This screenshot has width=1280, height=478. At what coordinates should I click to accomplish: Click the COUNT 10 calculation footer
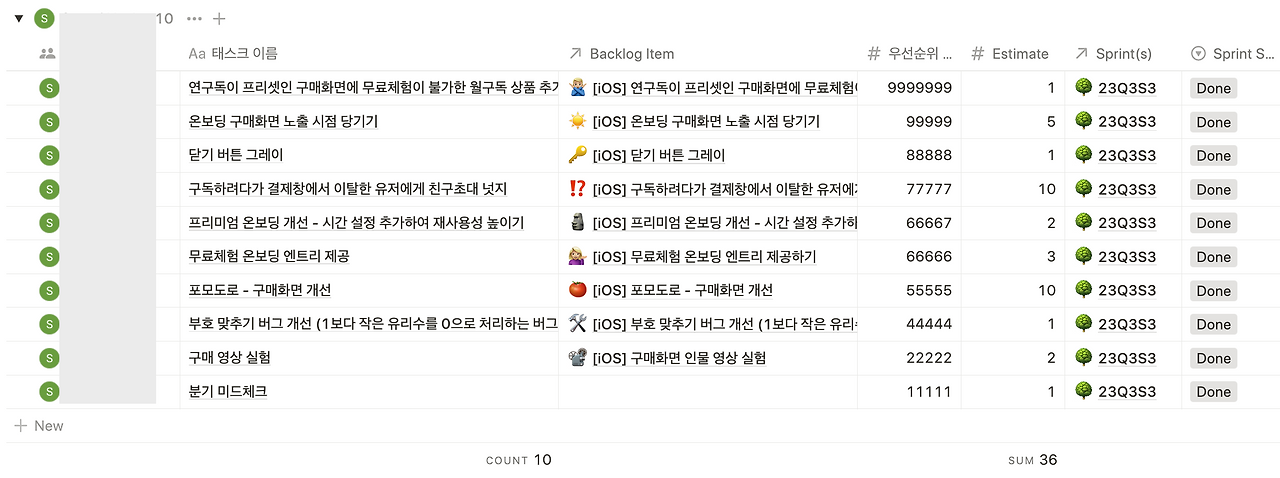point(518,460)
